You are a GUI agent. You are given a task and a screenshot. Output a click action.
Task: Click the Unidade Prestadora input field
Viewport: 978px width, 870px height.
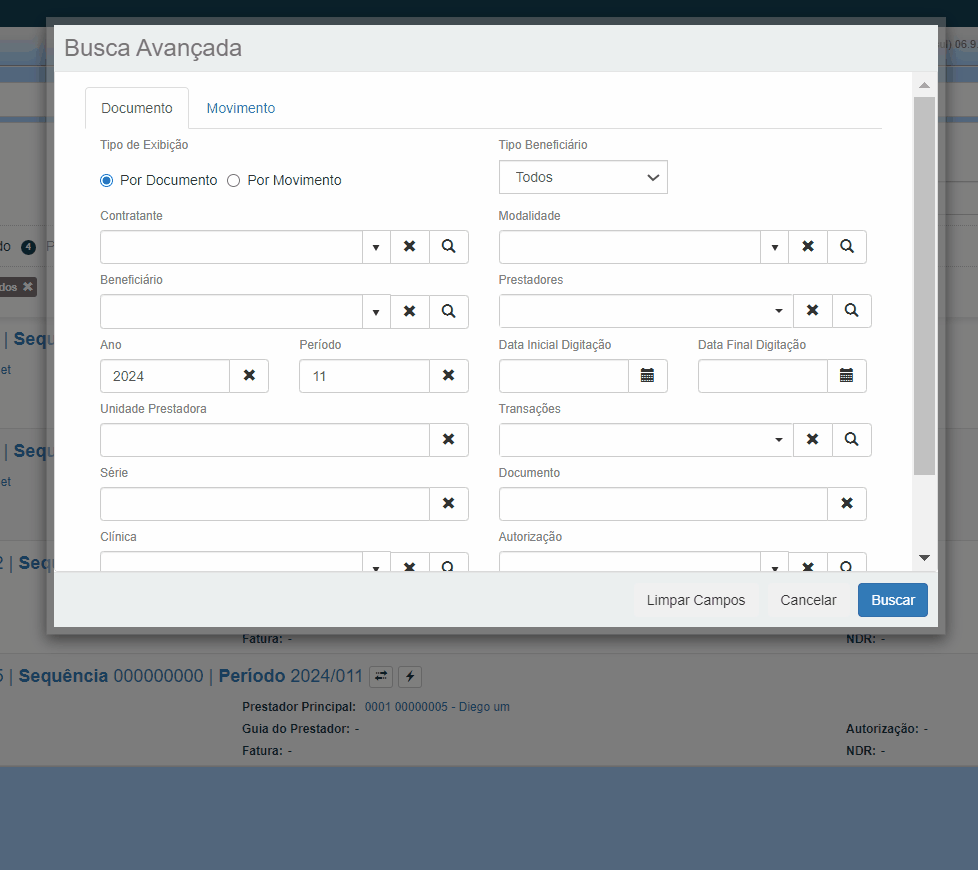click(x=265, y=440)
